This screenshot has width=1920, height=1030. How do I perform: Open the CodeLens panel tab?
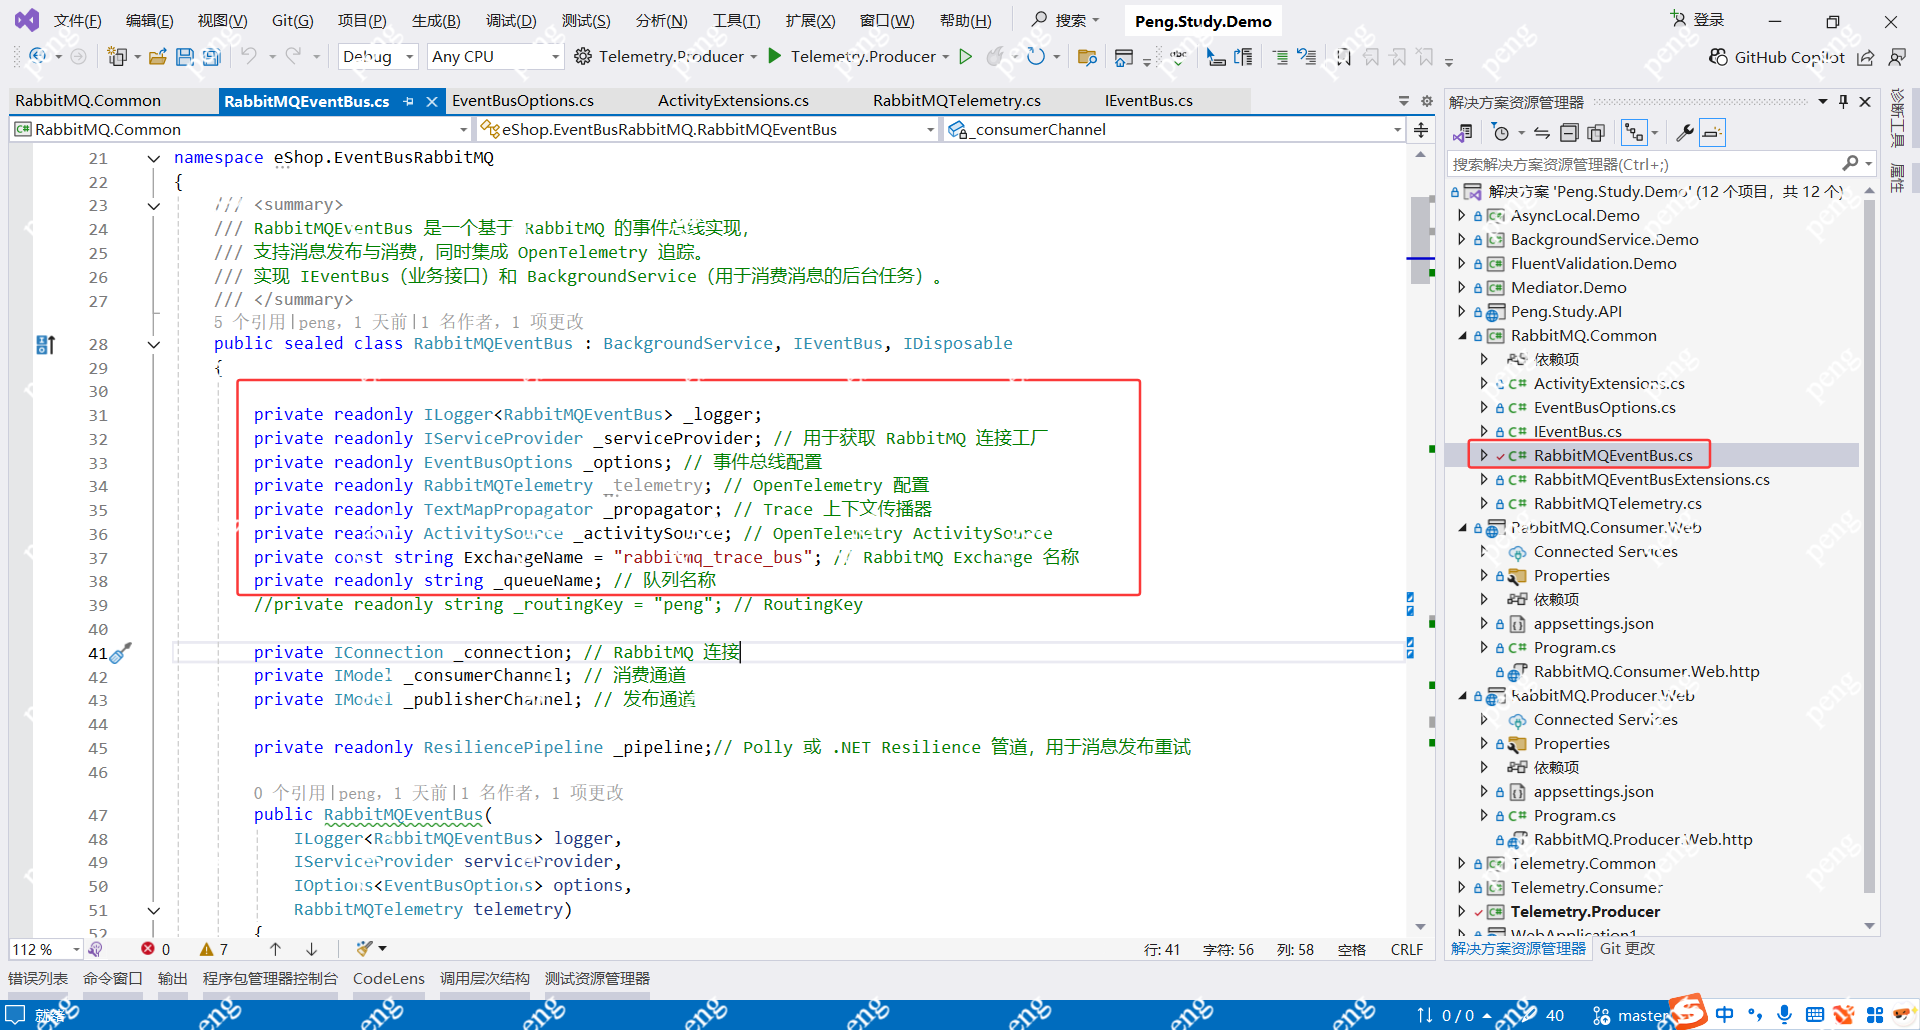(388, 979)
